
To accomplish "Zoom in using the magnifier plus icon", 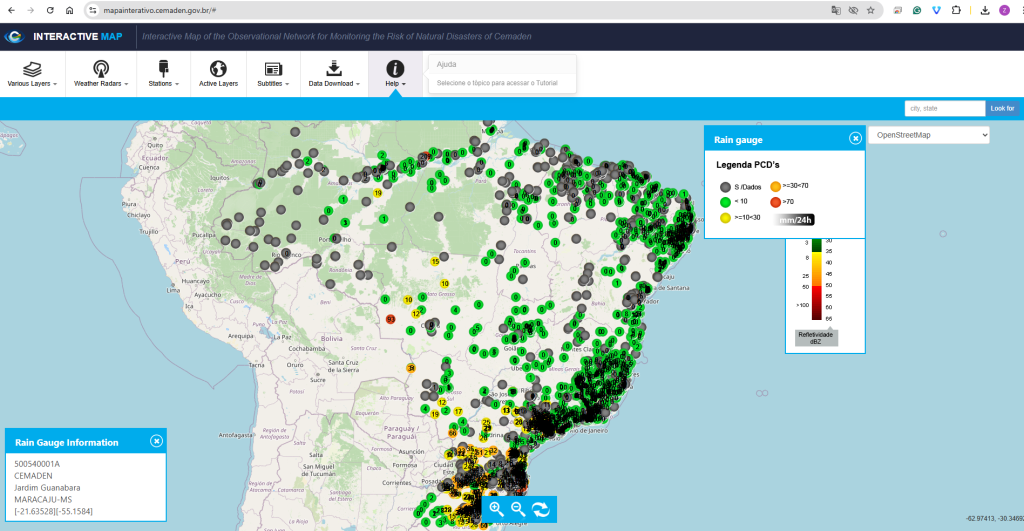I will pyautogui.click(x=496, y=509).
